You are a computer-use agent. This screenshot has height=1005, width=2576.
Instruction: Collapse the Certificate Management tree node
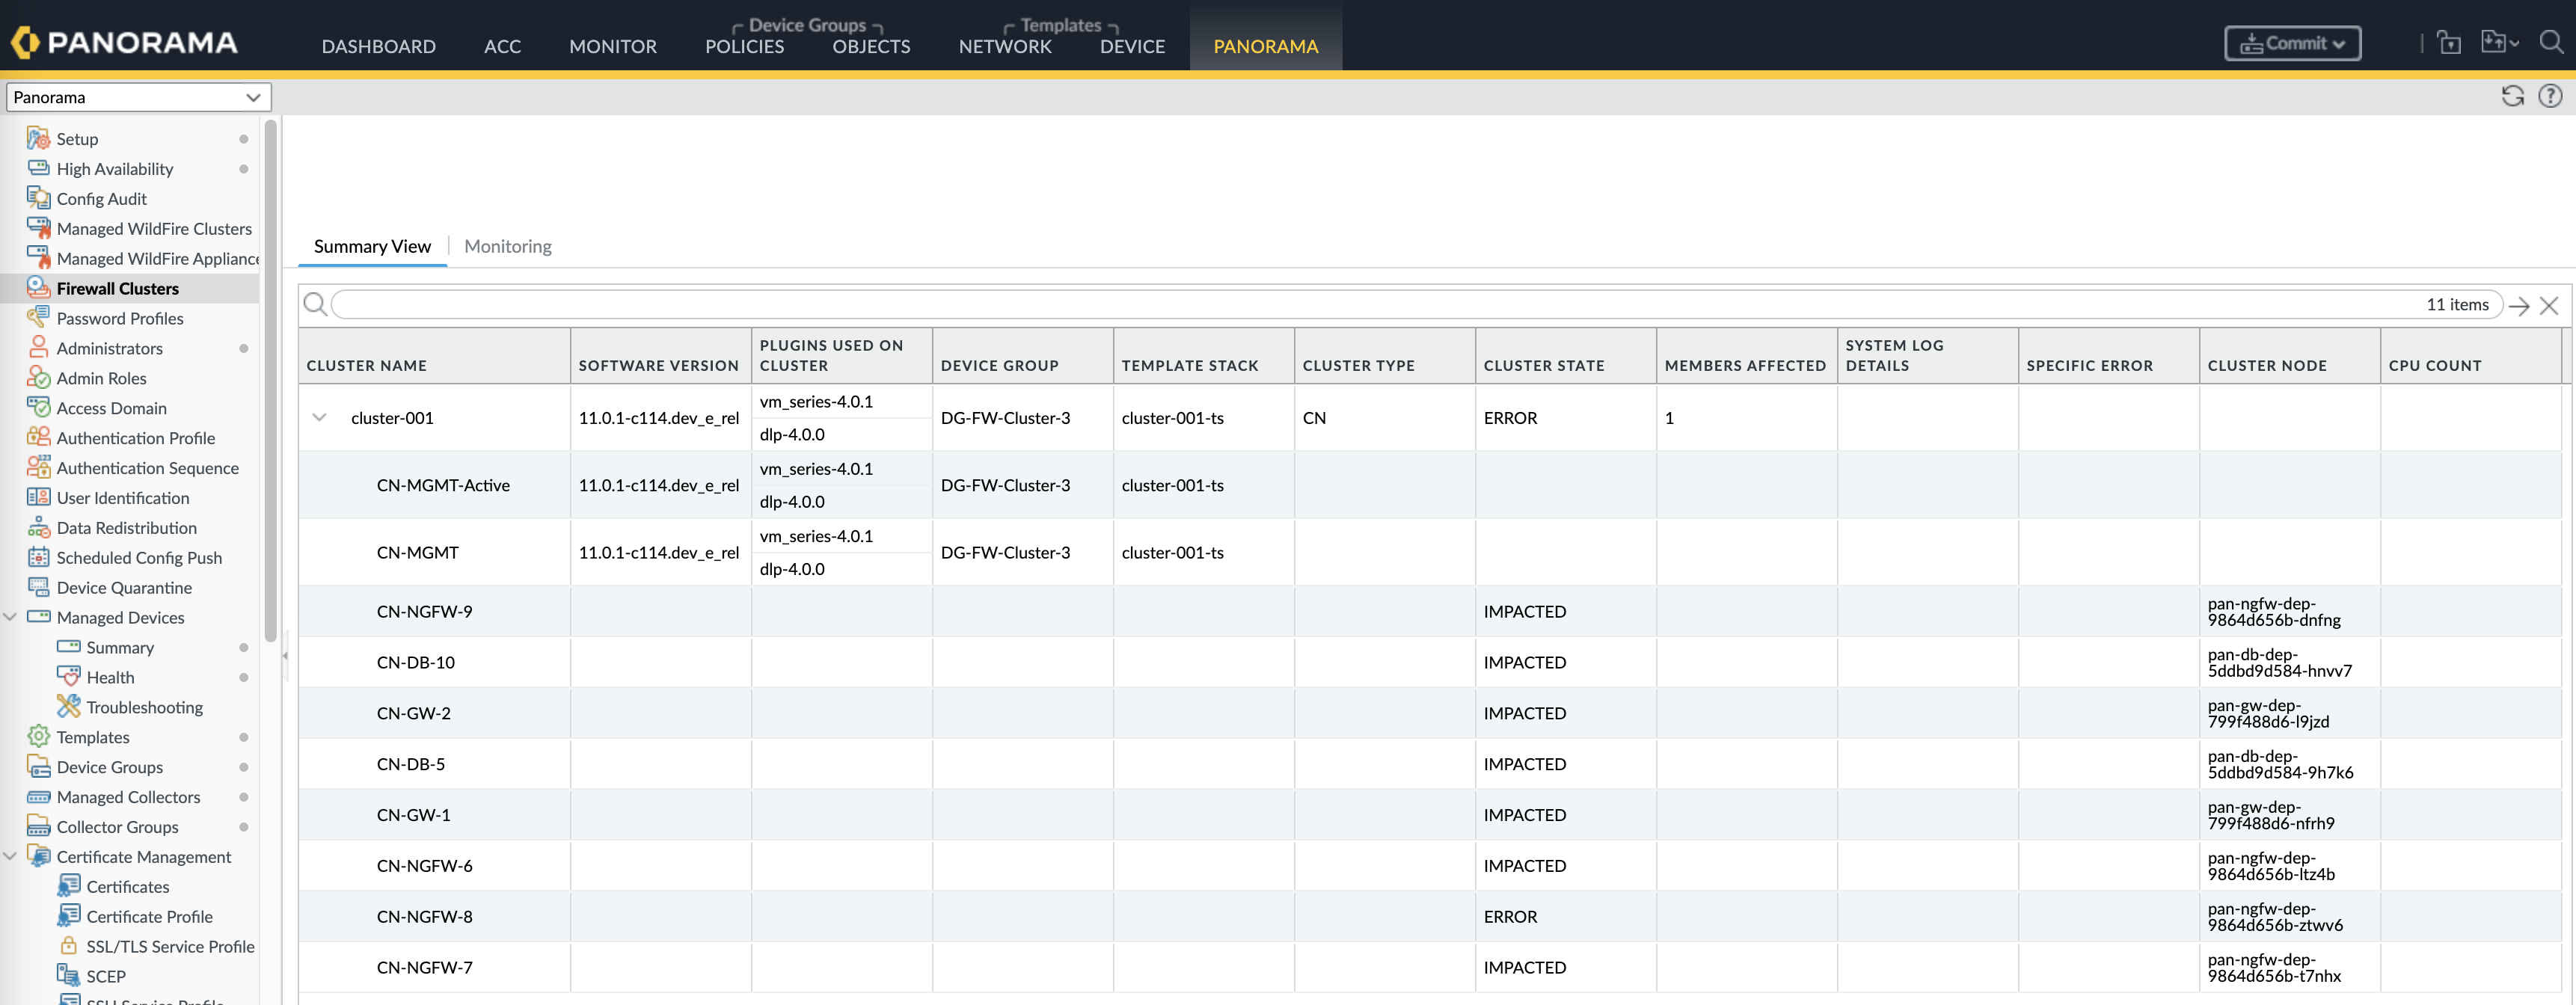10,857
